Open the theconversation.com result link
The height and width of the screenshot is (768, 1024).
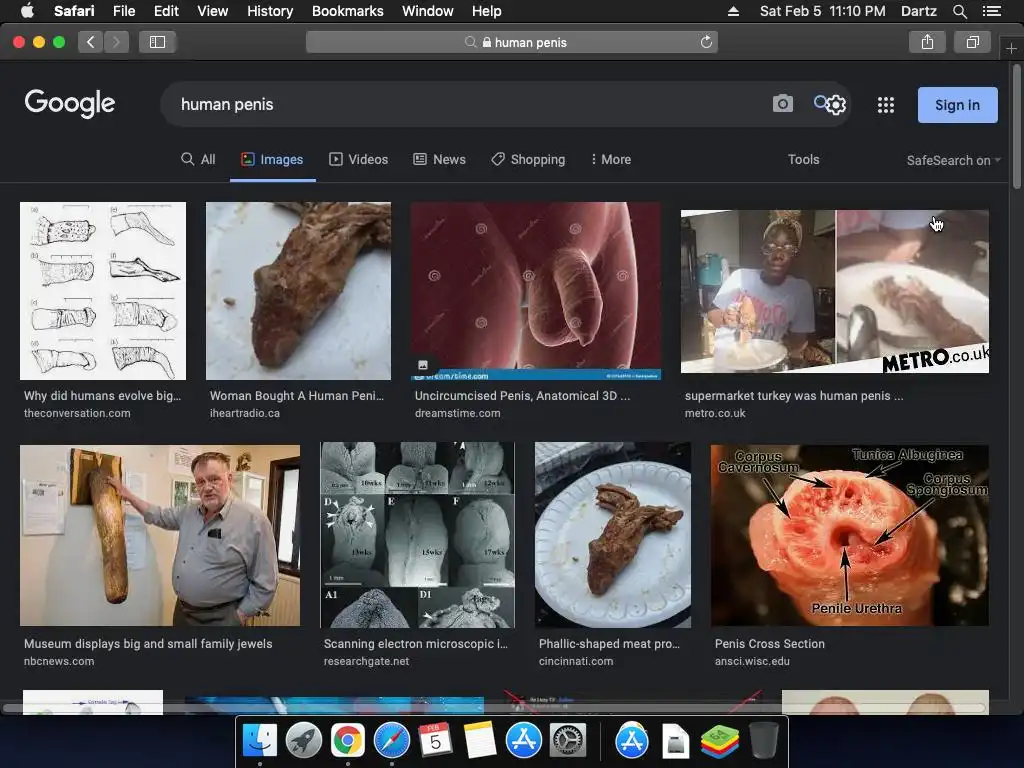pyautogui.click(x=77, y=413)
